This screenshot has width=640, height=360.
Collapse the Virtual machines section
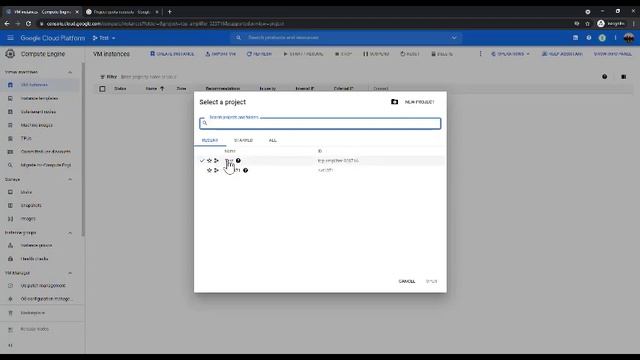click(x=70, y=72)
